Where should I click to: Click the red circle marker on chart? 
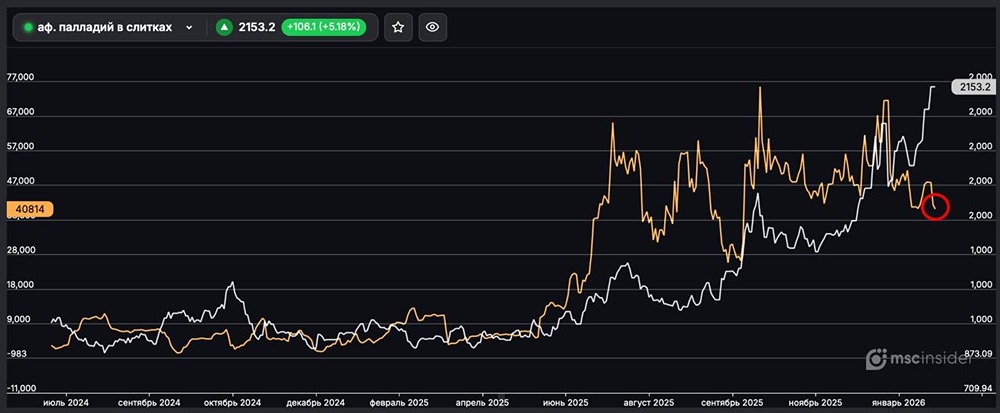point(935,207)
